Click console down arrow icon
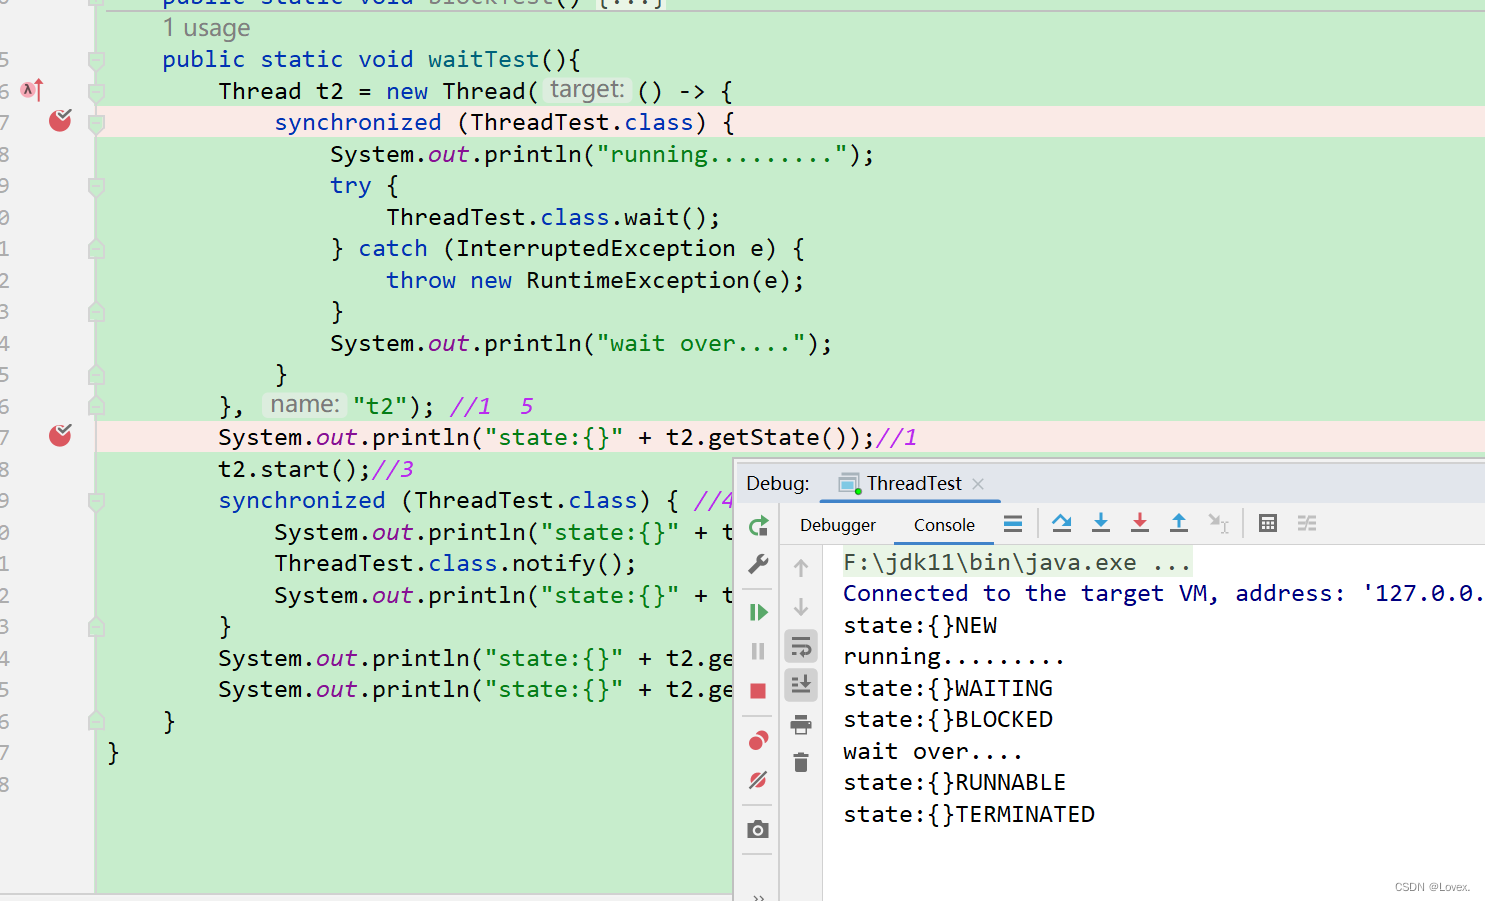1485x901 pixels. [x=801, y=607]
